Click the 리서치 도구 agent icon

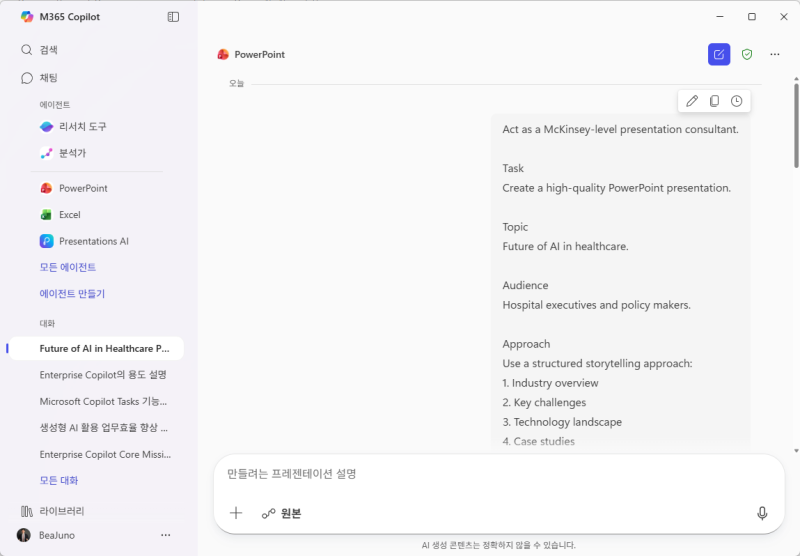tap(46, 127)
